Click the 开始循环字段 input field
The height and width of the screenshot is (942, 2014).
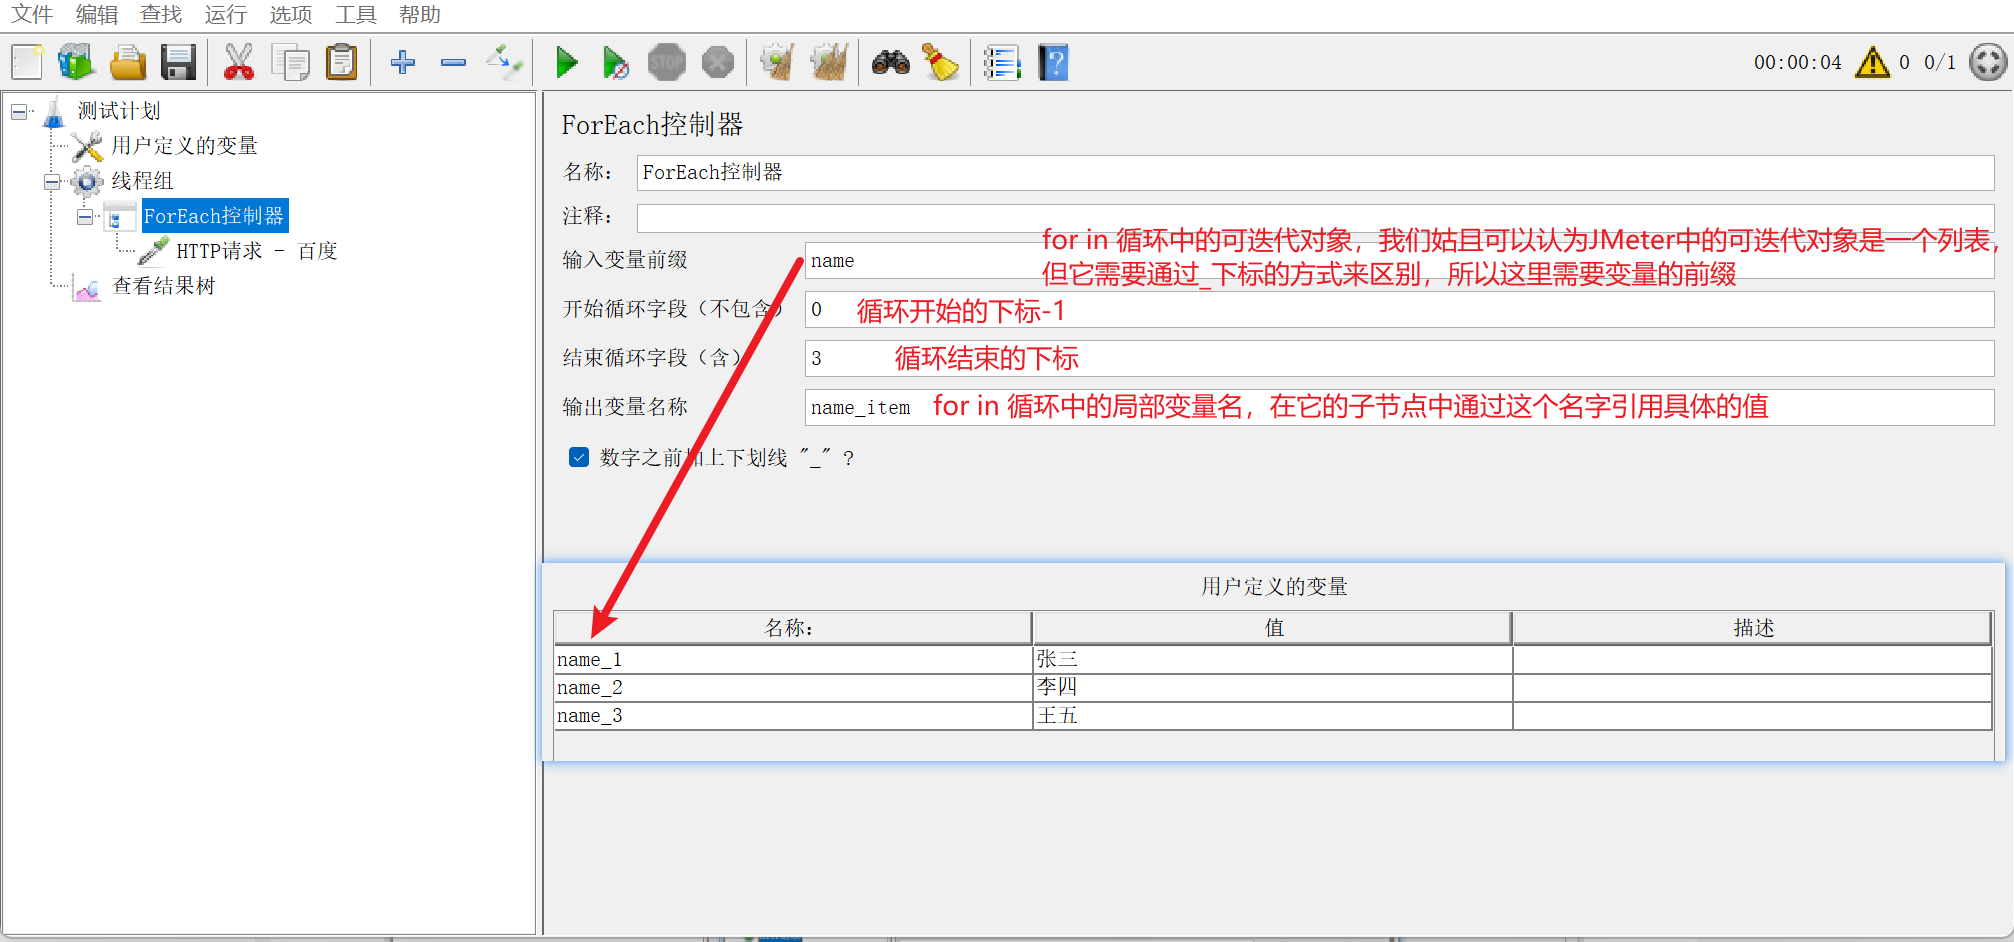coord(1399,309)
